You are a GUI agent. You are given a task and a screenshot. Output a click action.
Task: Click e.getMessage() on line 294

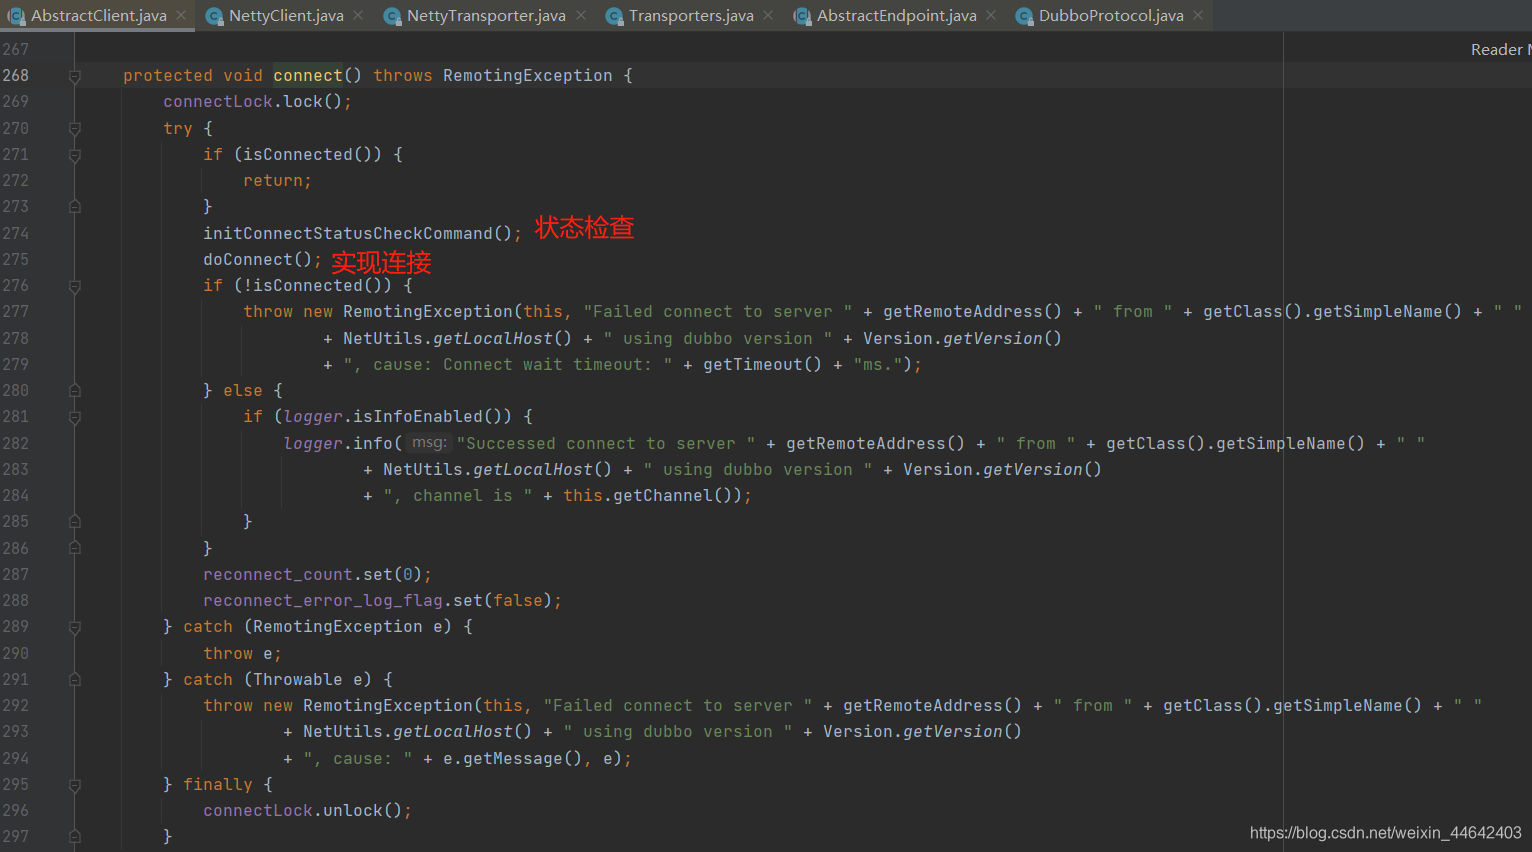coord(512,759)
